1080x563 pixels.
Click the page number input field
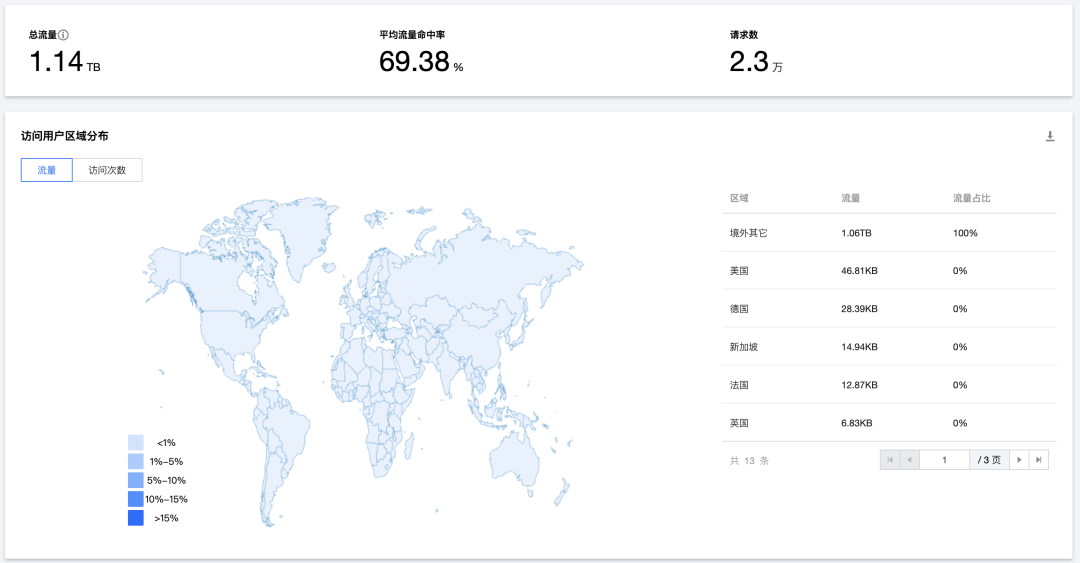click(x=944, y=460)
